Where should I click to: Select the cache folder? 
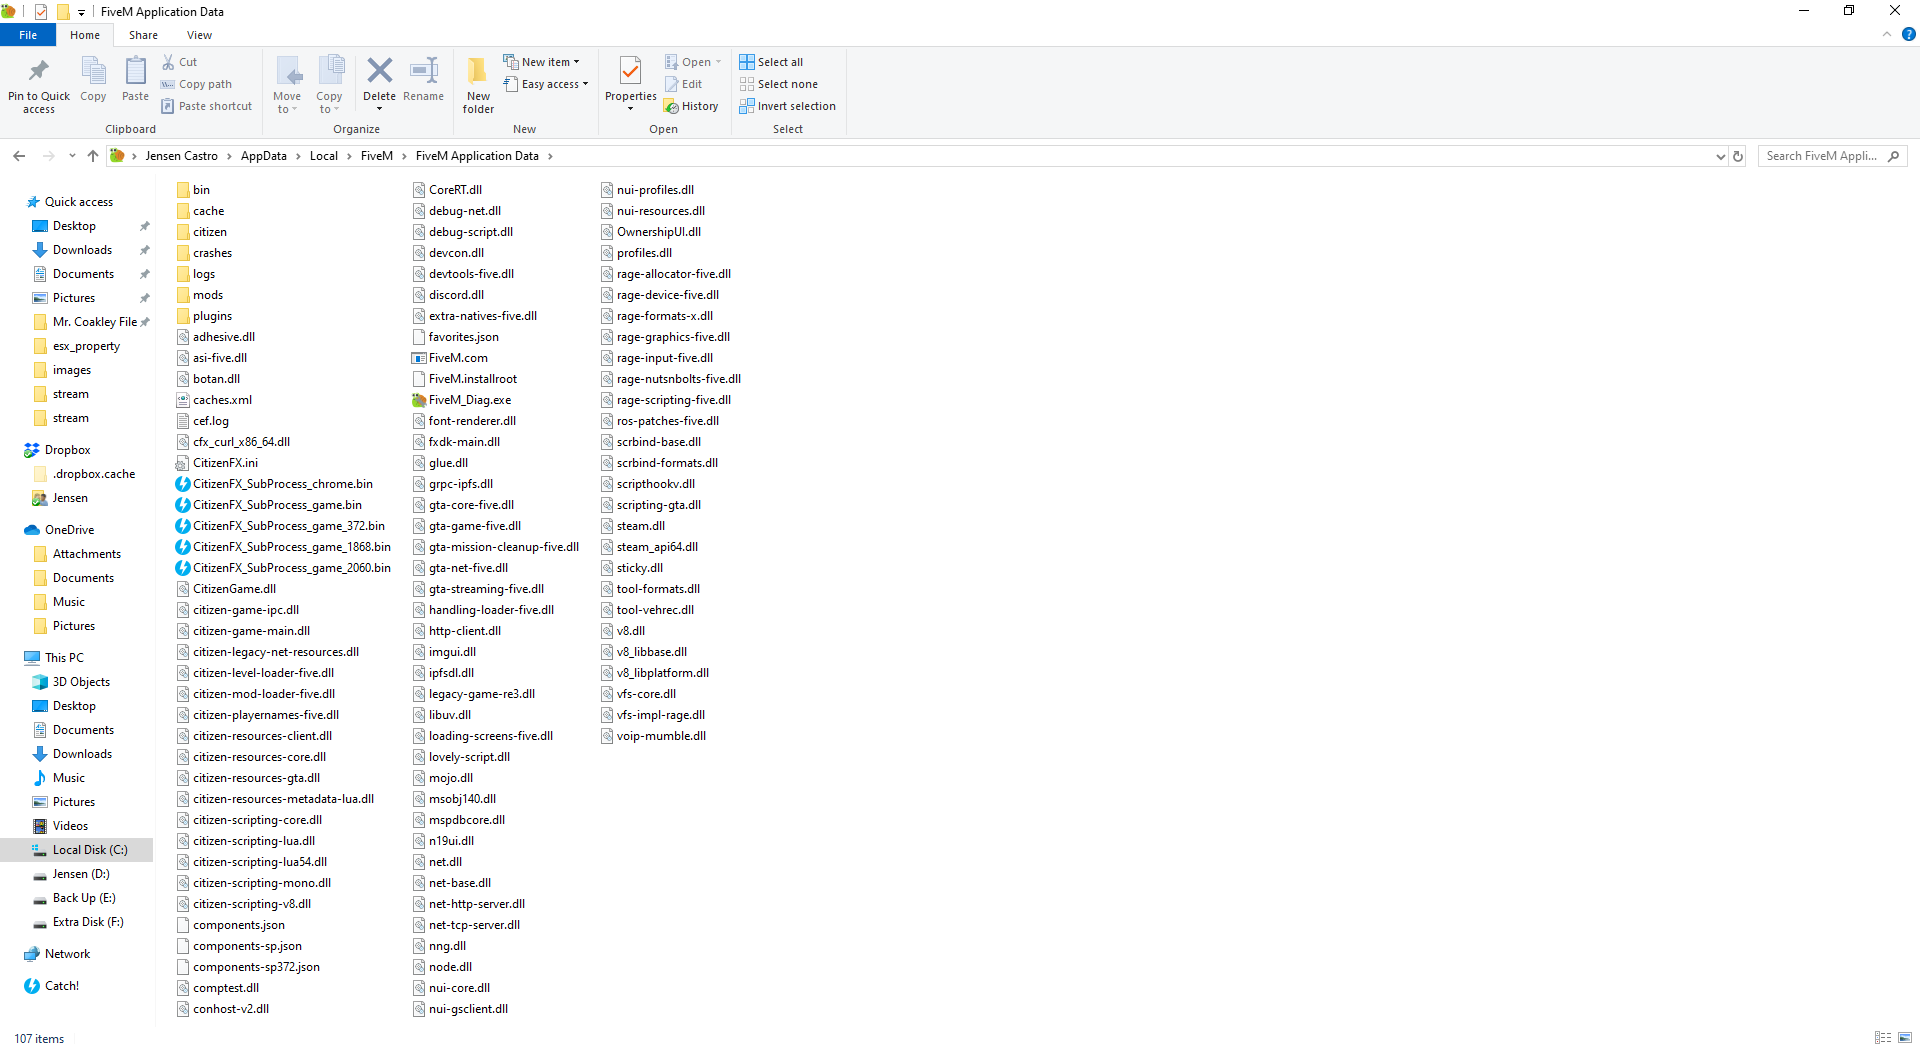coord(200,211)
